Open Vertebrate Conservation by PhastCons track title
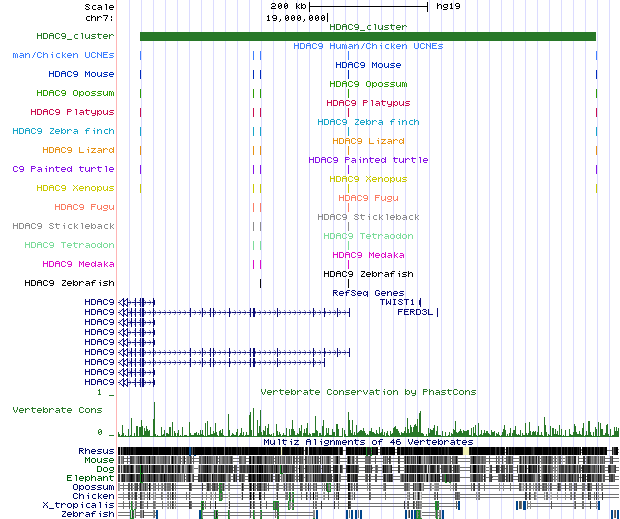 (x=368, y=392)
